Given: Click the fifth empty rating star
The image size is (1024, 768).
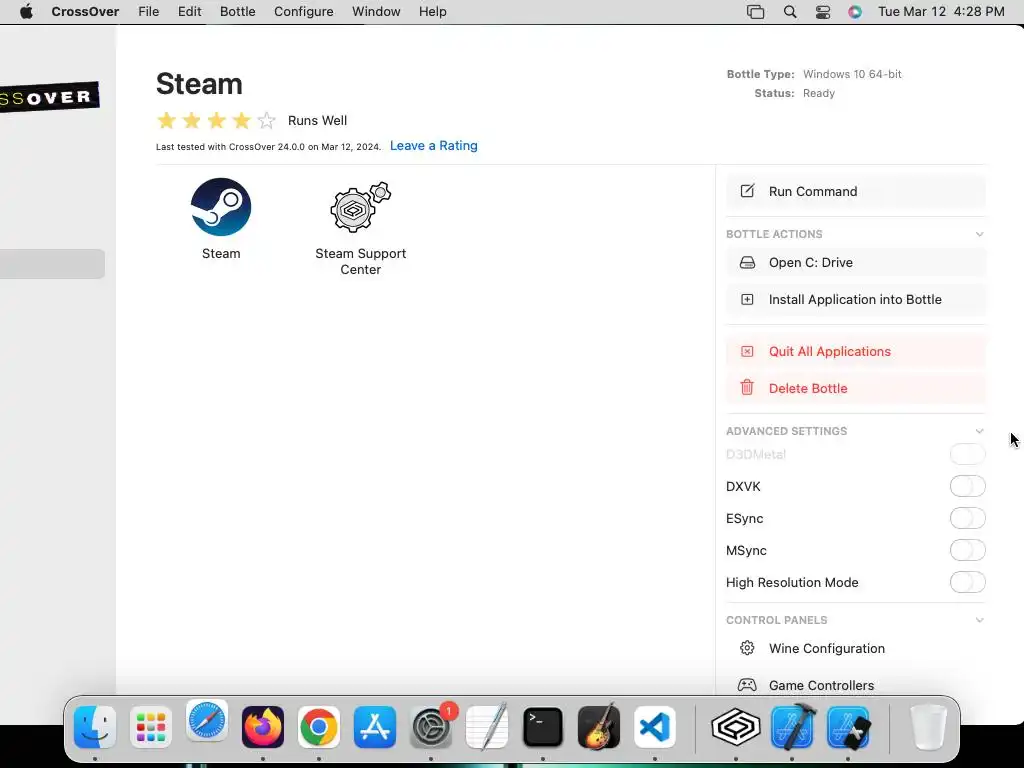Looking at the screenshot, I should (266, 120).
